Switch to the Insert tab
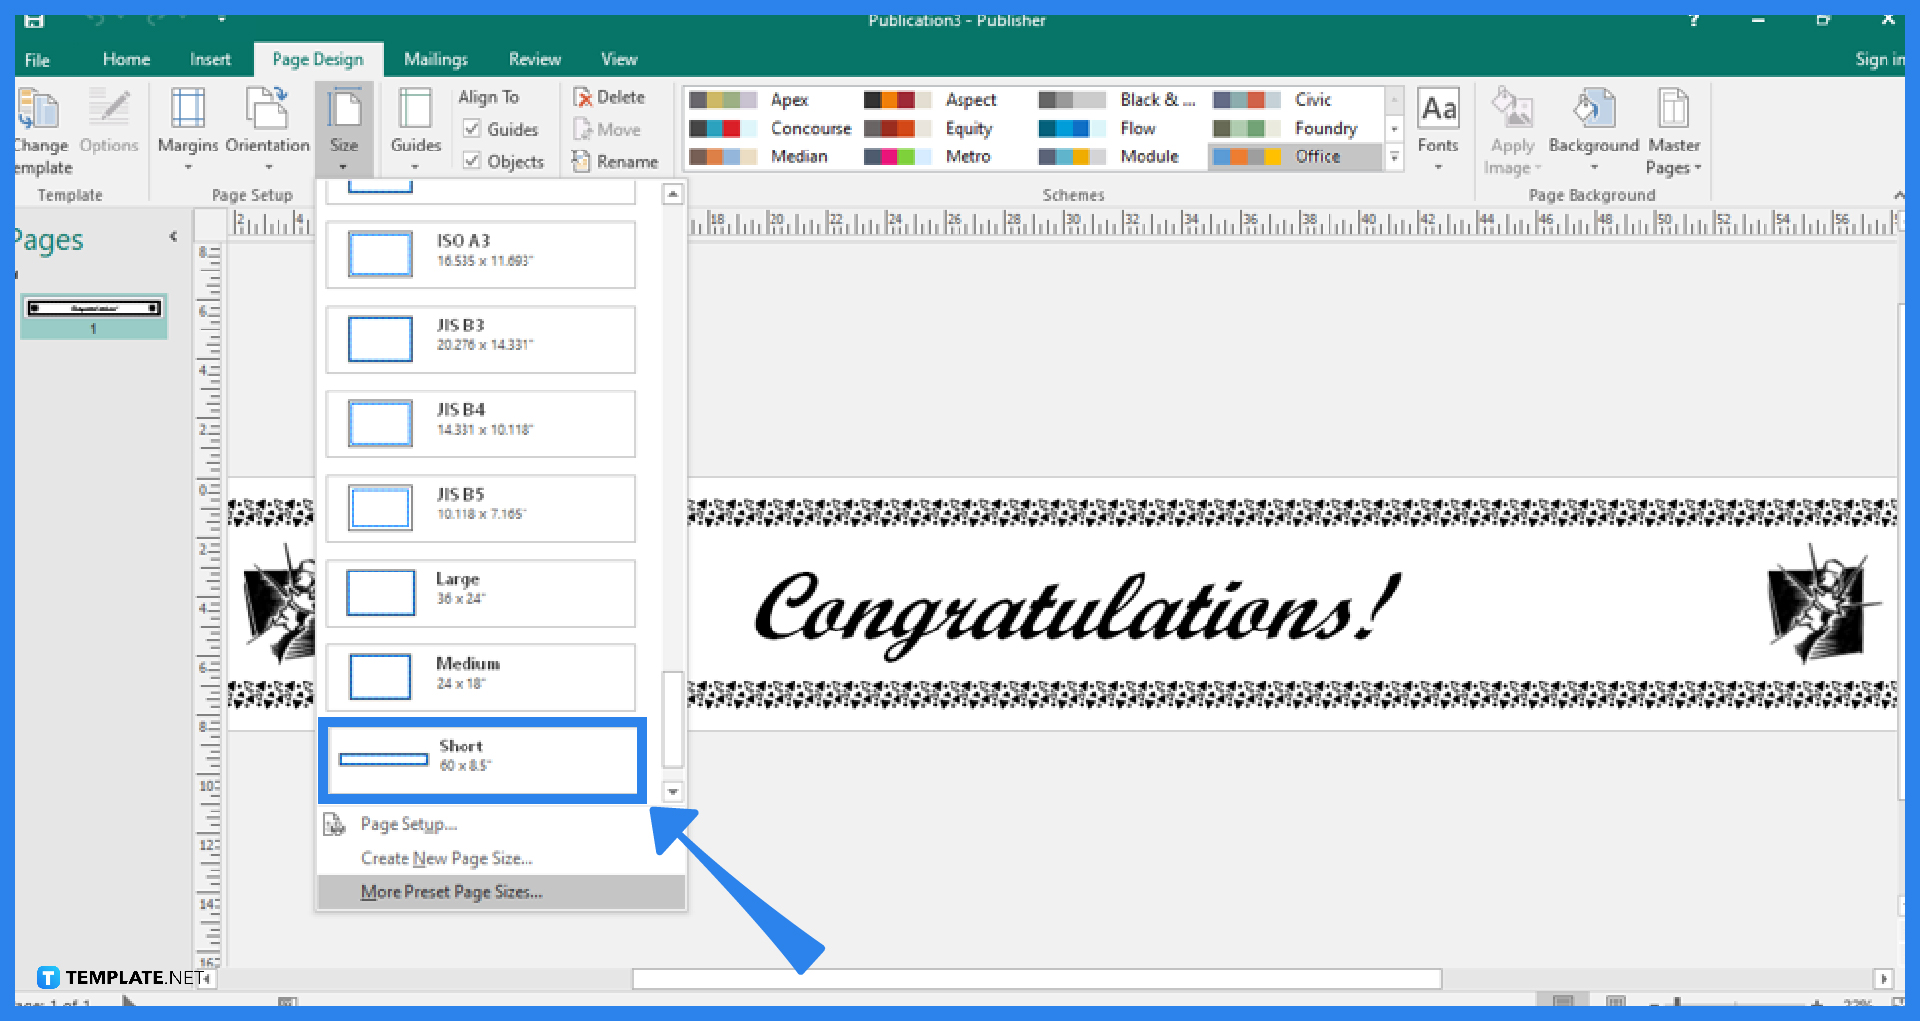The width and height of the screenshot is (1920, 1021). (210, 60)
